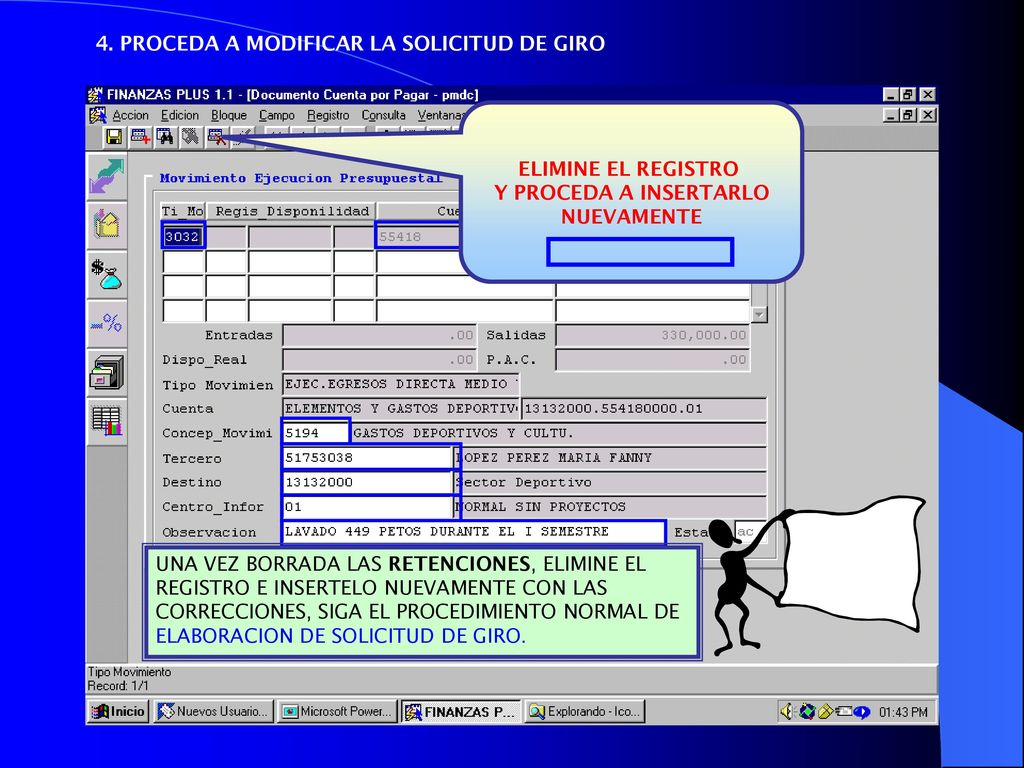Click the Delete Record toolbar icon
This screenshot has height=768, width=1024.
(216, 136)
